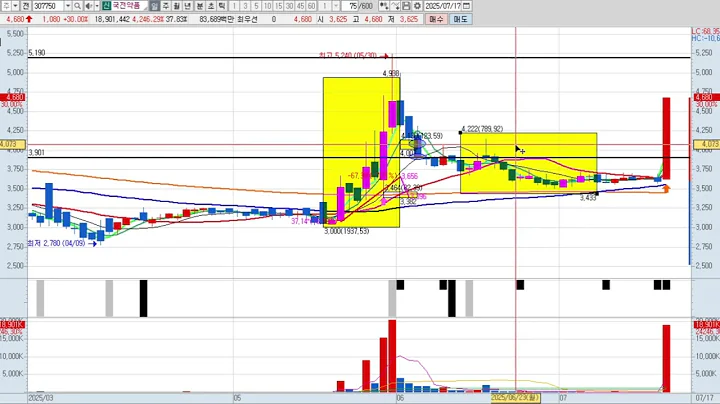This screenshot has width=720, height=404.
Task: Click the 2025/06/23(월) crosshair date label
Action: click(515, 397)
